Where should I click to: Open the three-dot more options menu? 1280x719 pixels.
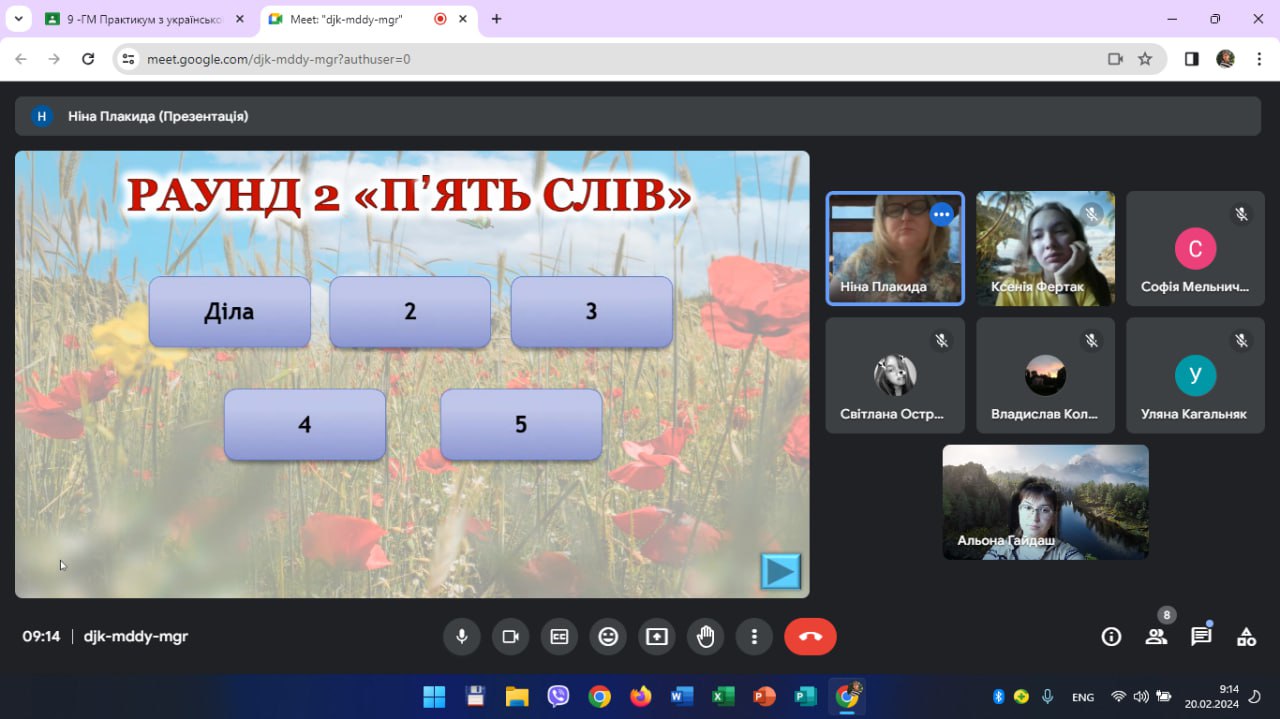click(x=754, y=637)
